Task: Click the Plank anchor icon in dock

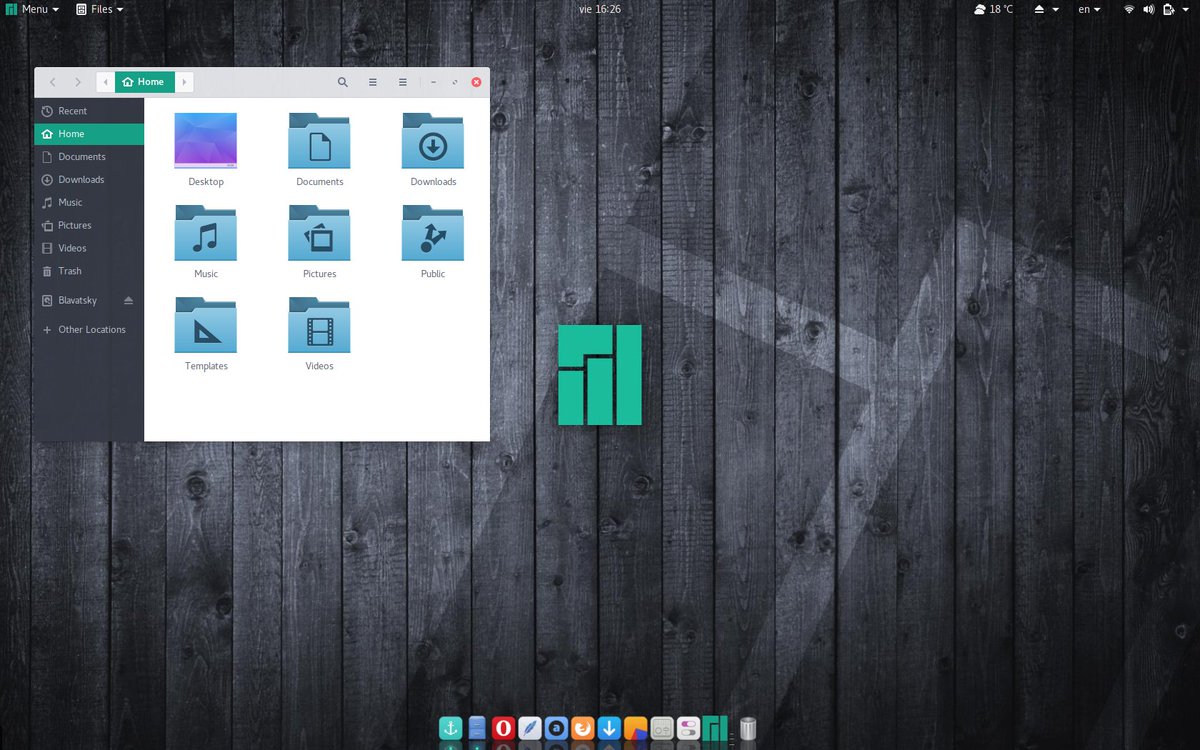Action: [x=451, y=728]
